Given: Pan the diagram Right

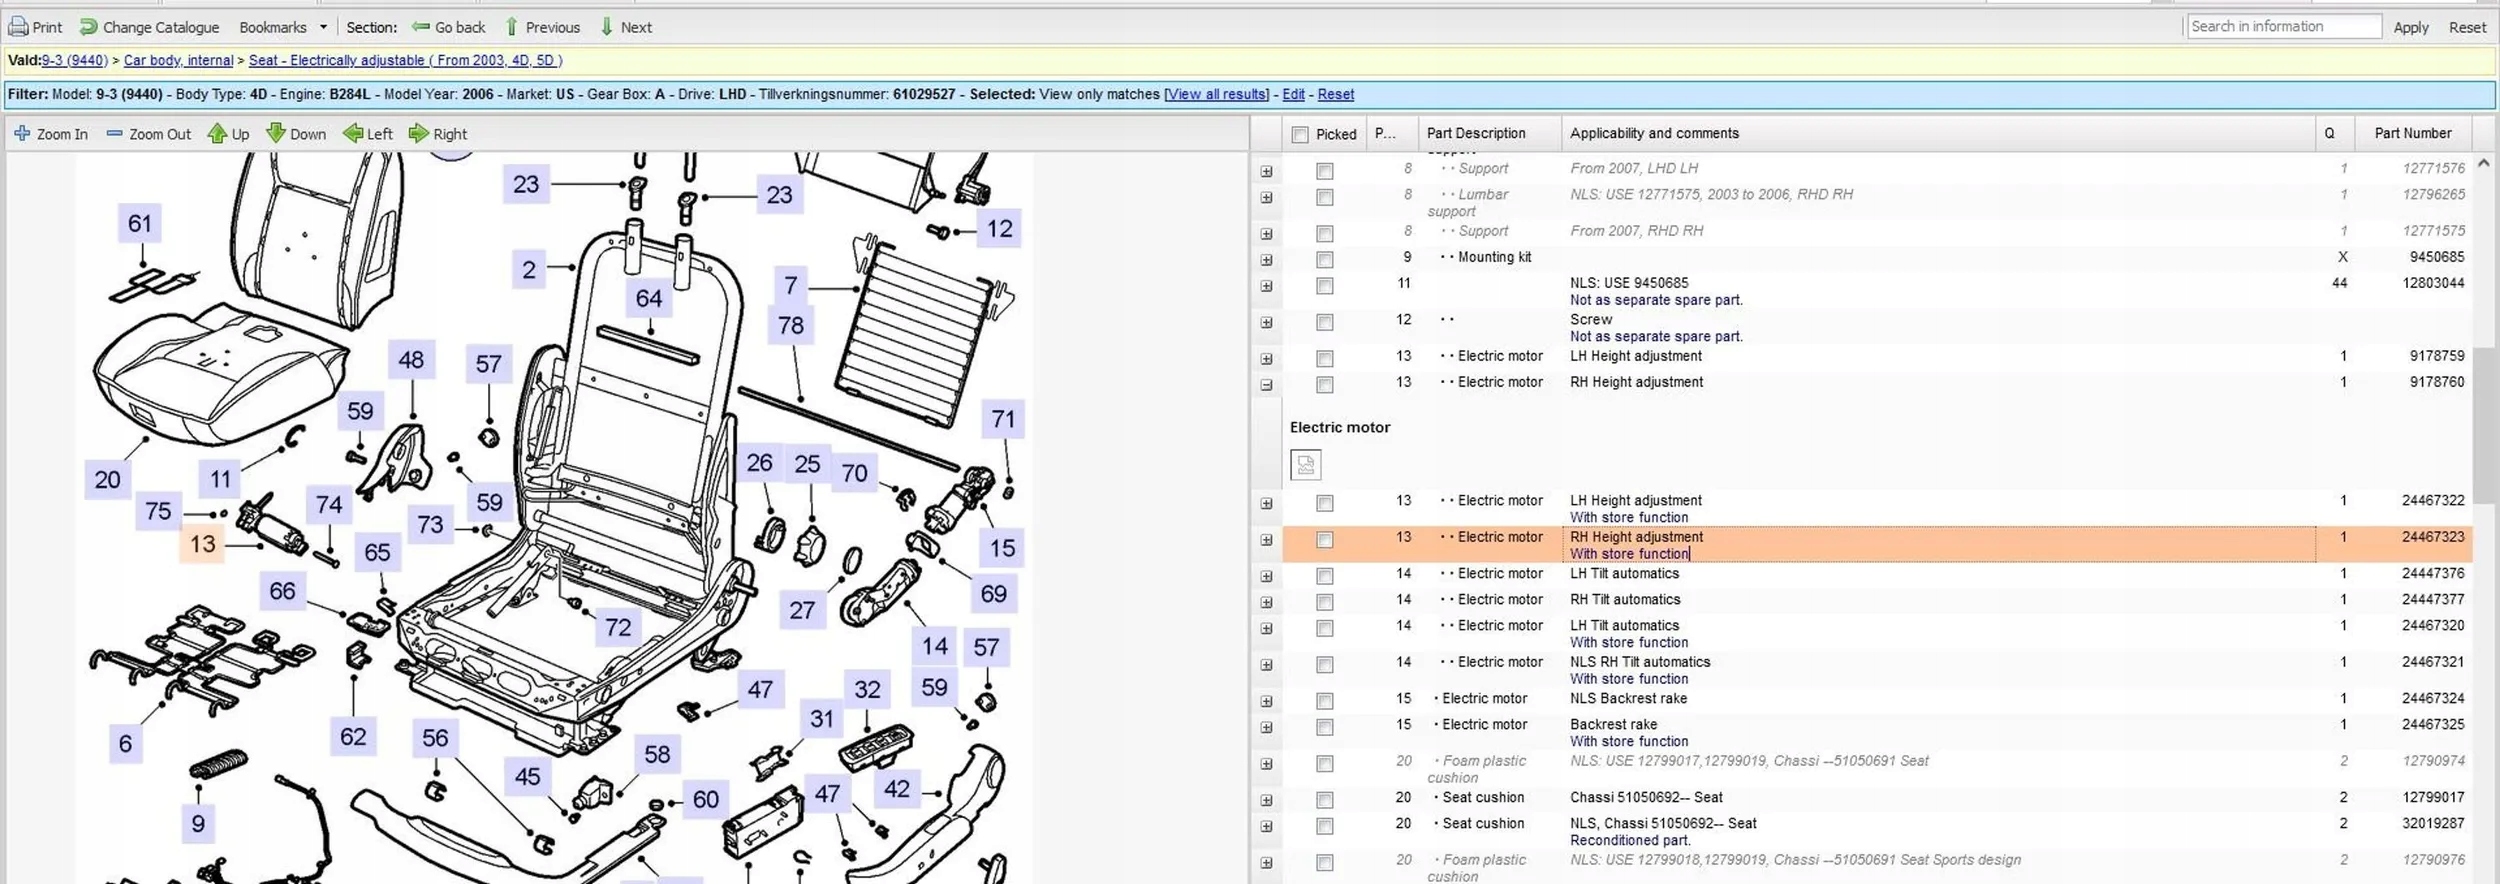Looking at the screenshot, I should point(438,134).
